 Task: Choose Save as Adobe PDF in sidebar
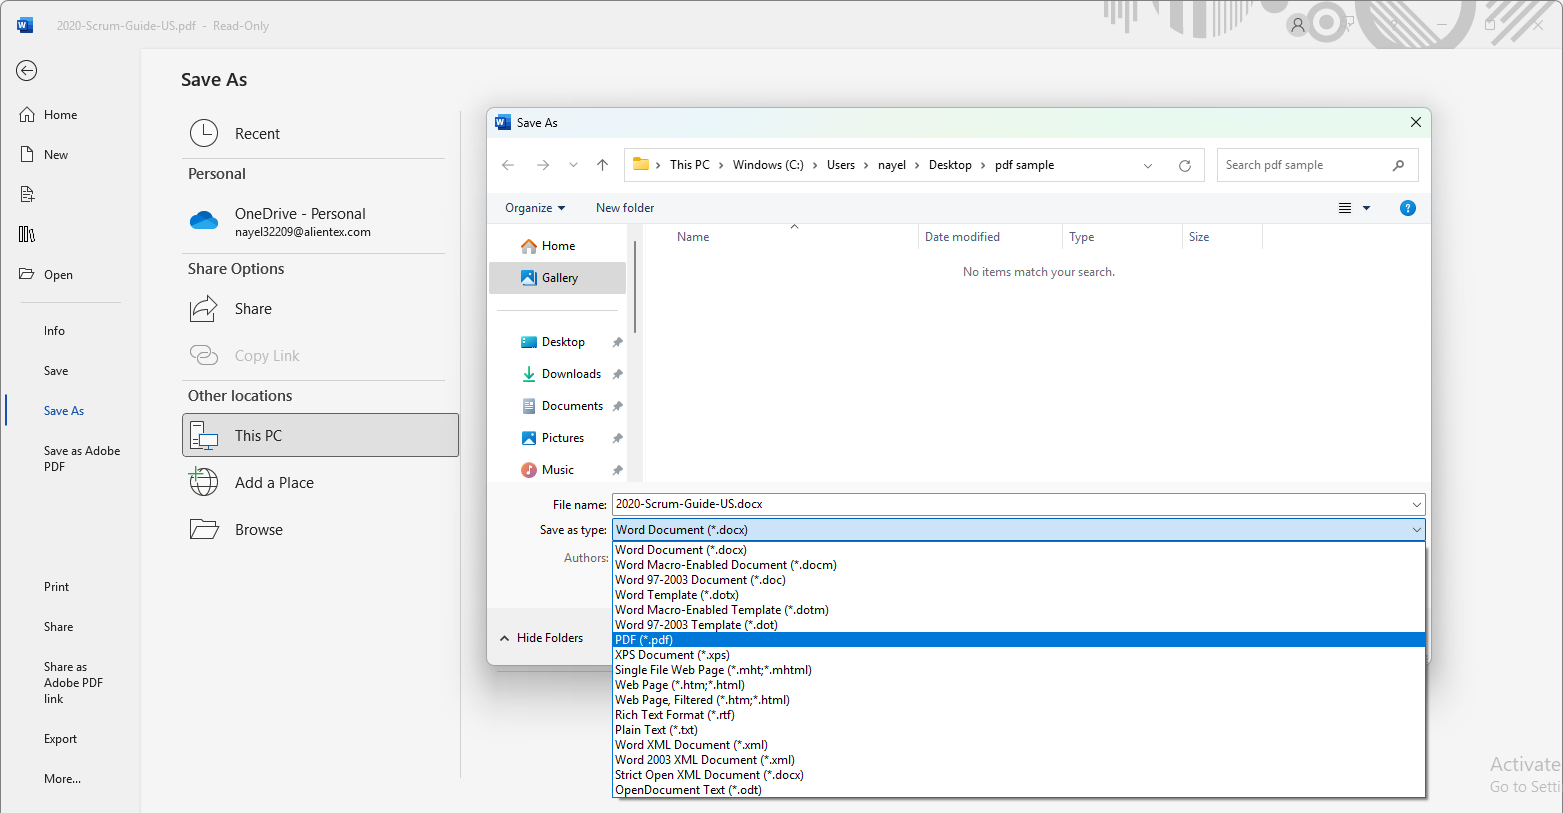coord(82,459)
